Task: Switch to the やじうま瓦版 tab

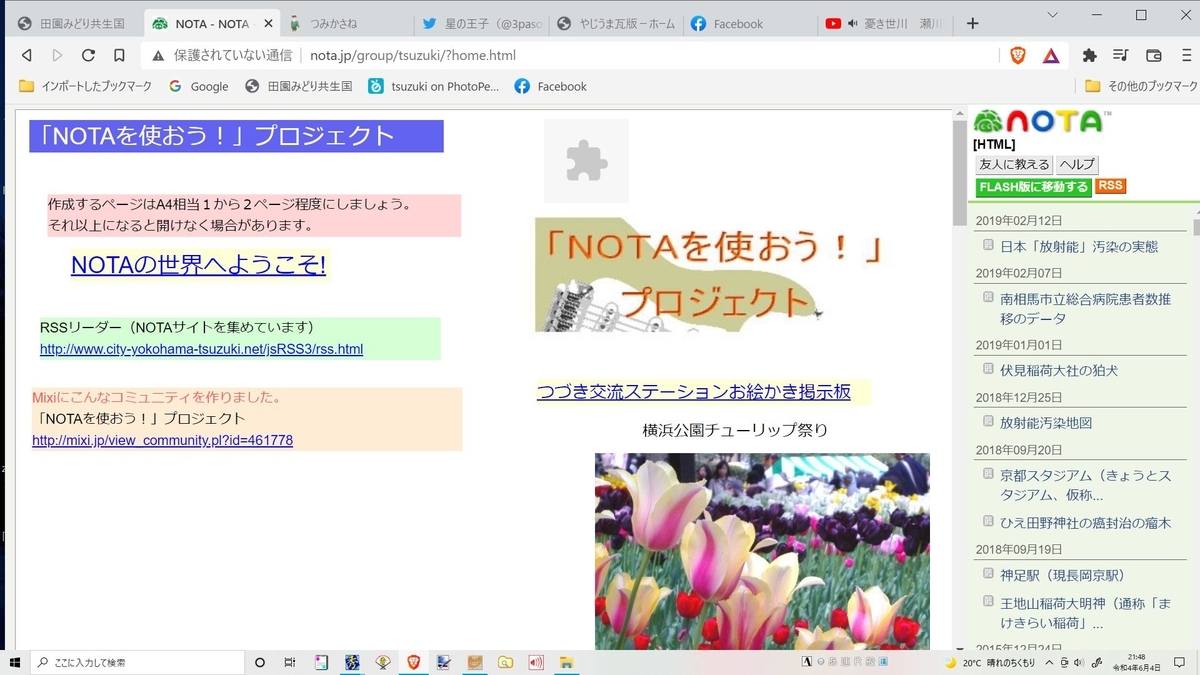Action: [x=614, y=24]
